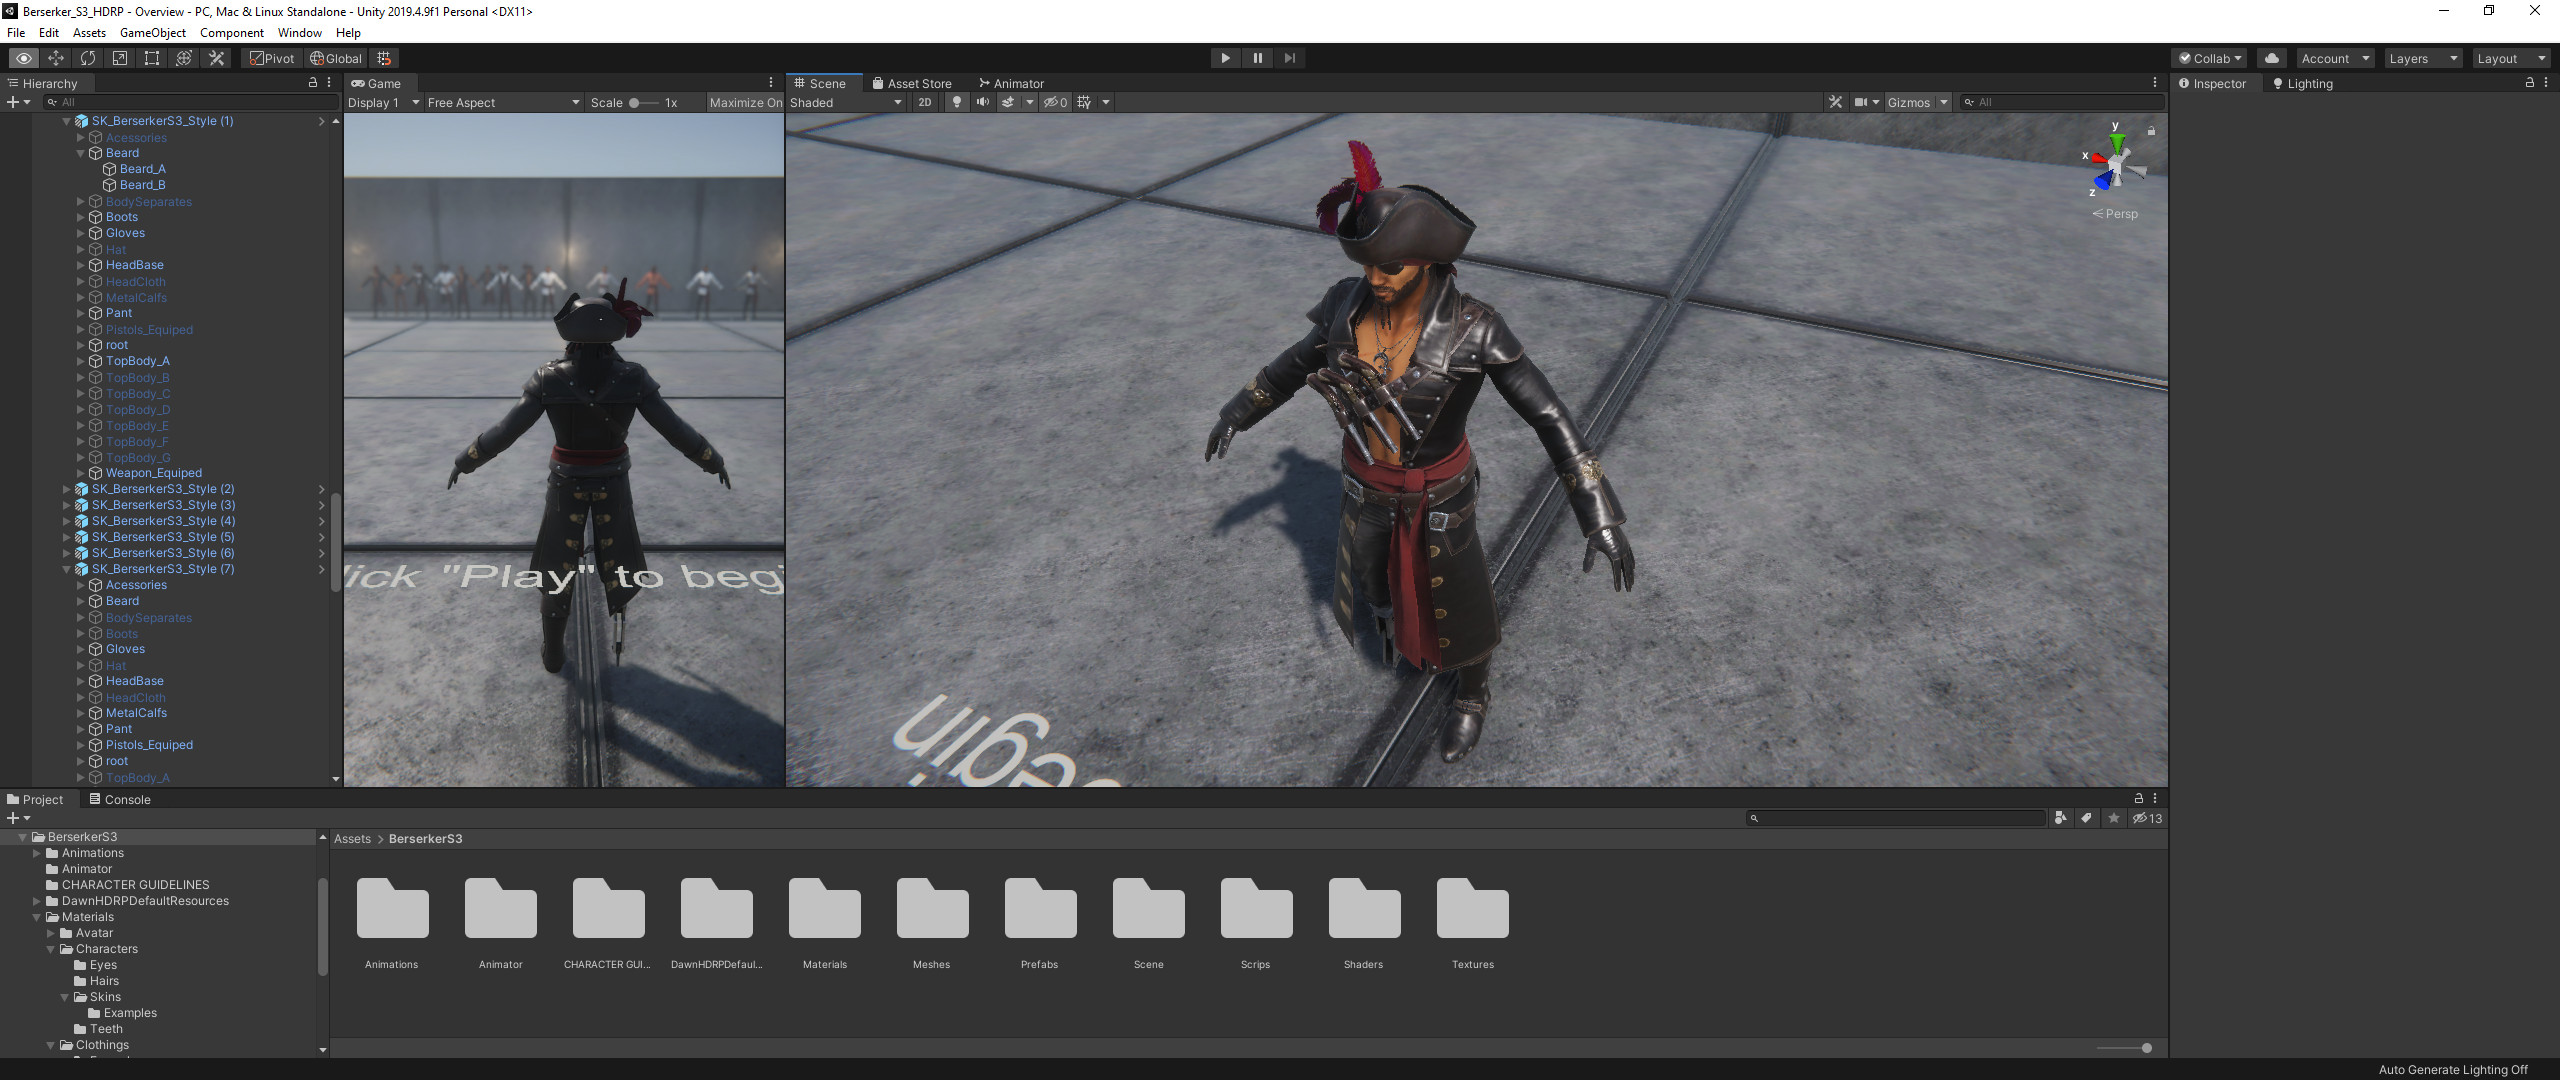
Task: Open Game view panel options menu
Action: [x=771, y=83]
